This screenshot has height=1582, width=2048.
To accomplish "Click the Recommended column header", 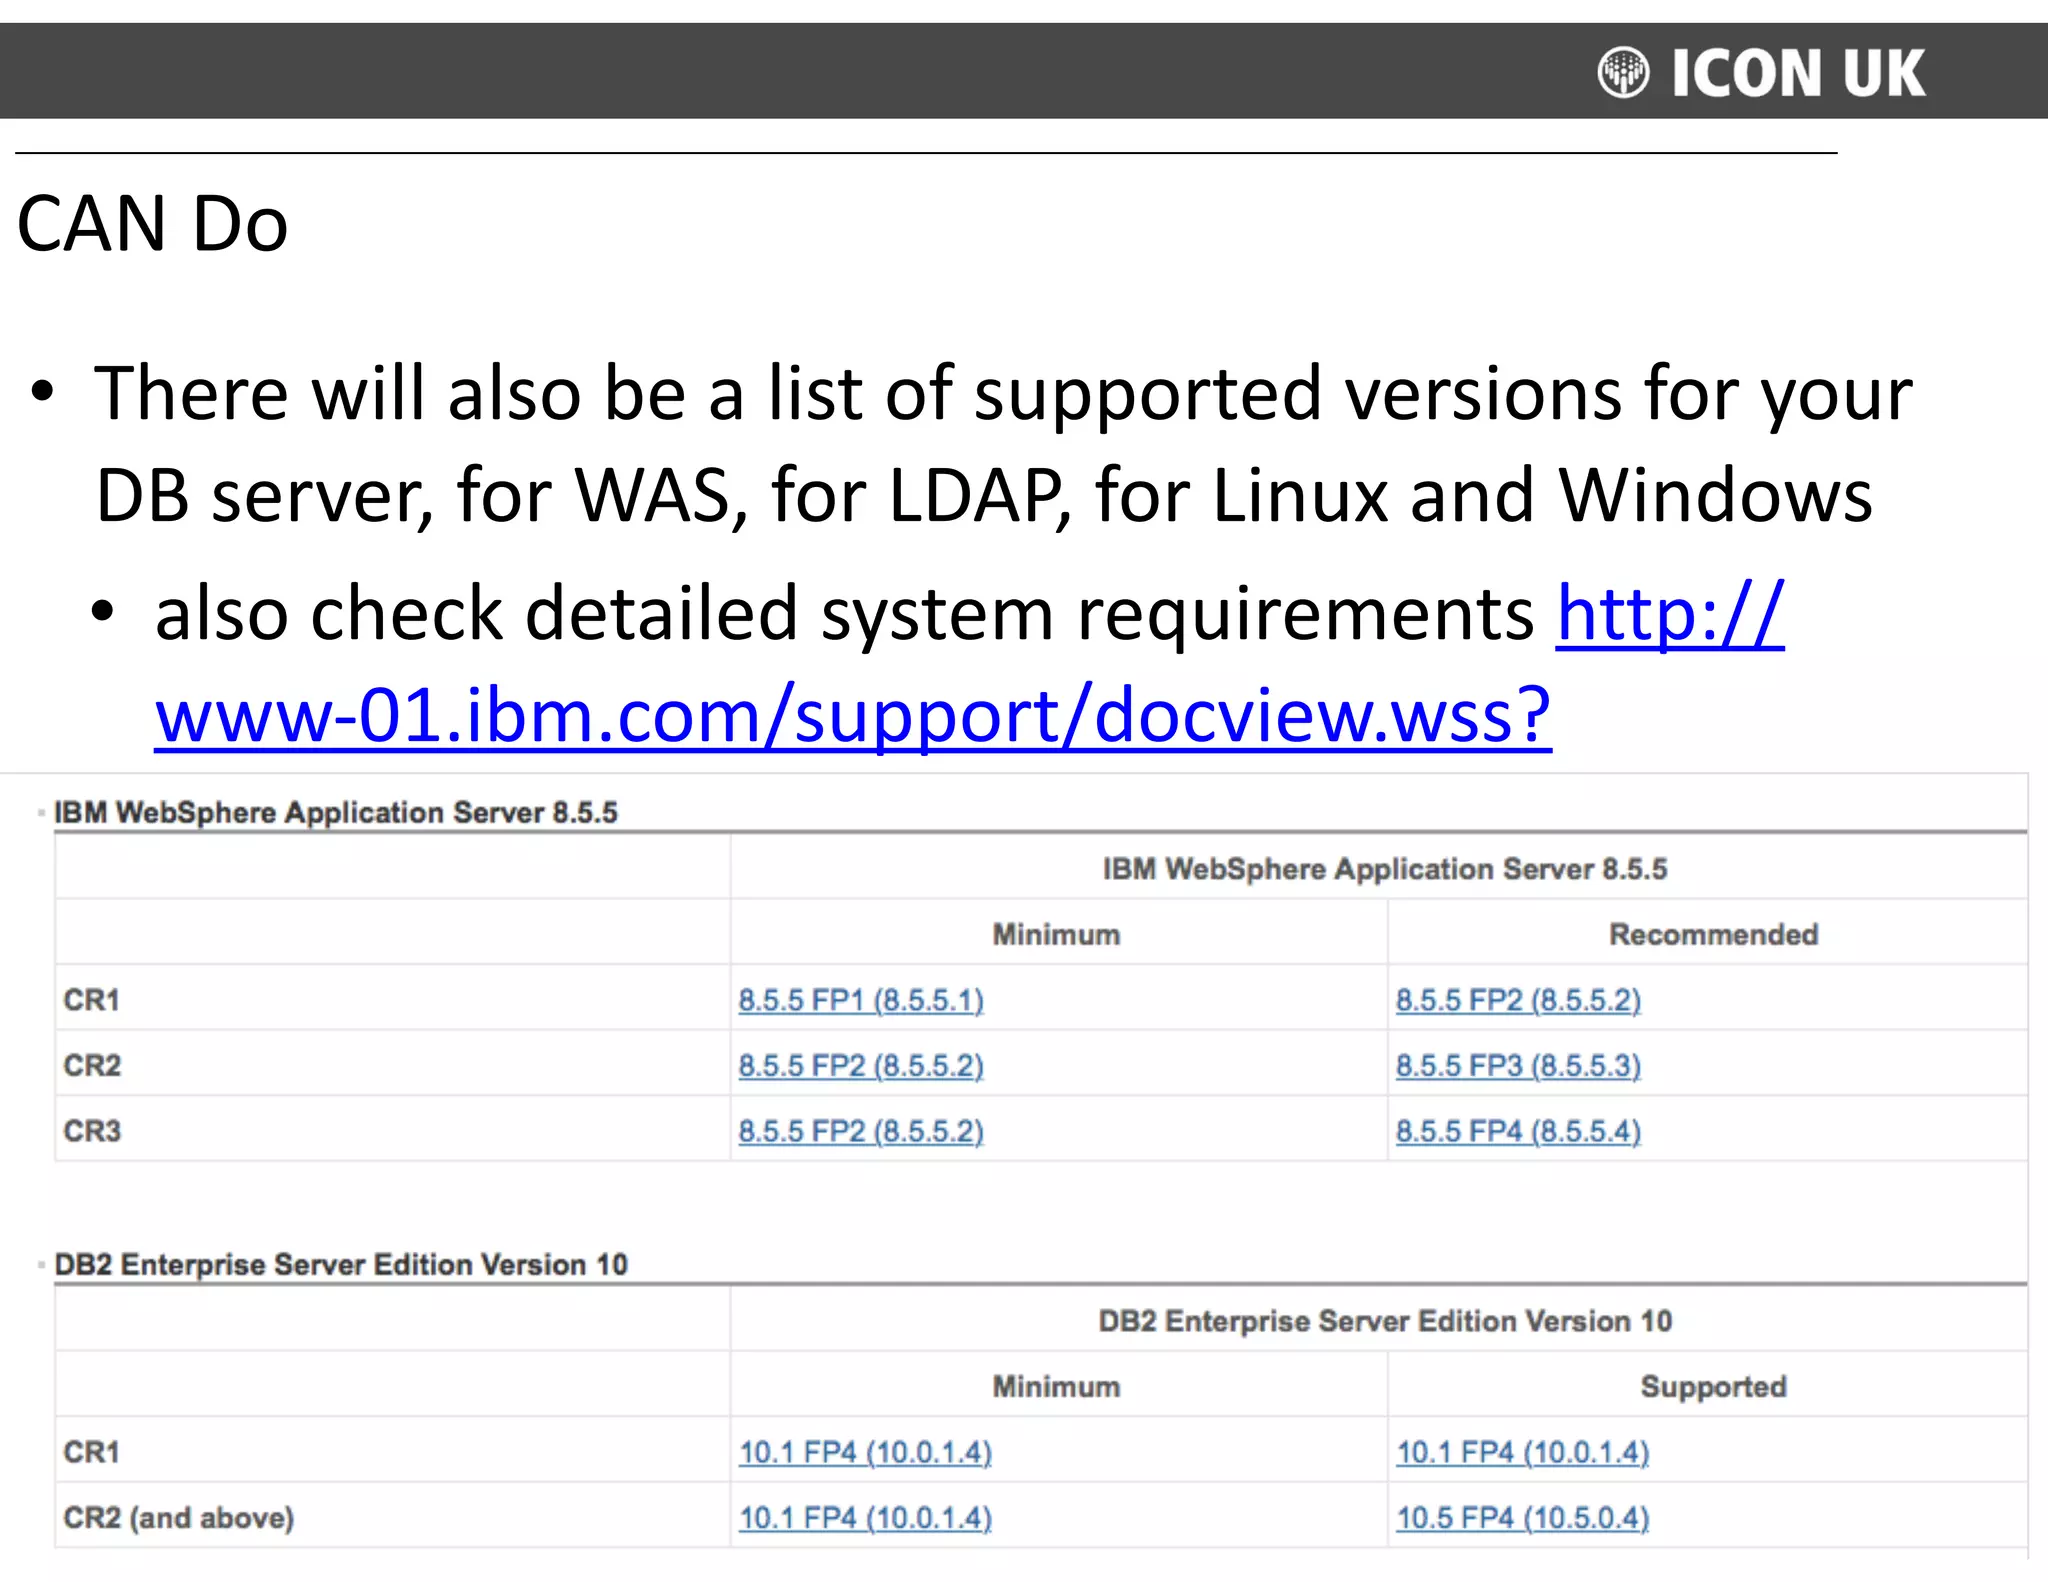I will [1713, 935].
